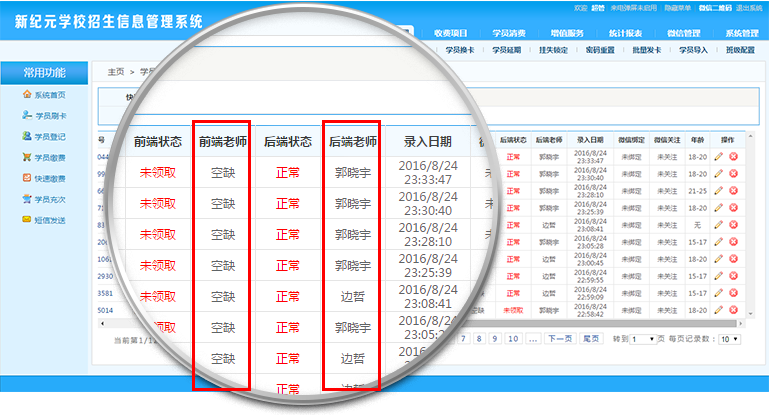Select 学员延期 in the submenu bar
Viewport: 770px width, 415px height.
click(x=506, y=50)
